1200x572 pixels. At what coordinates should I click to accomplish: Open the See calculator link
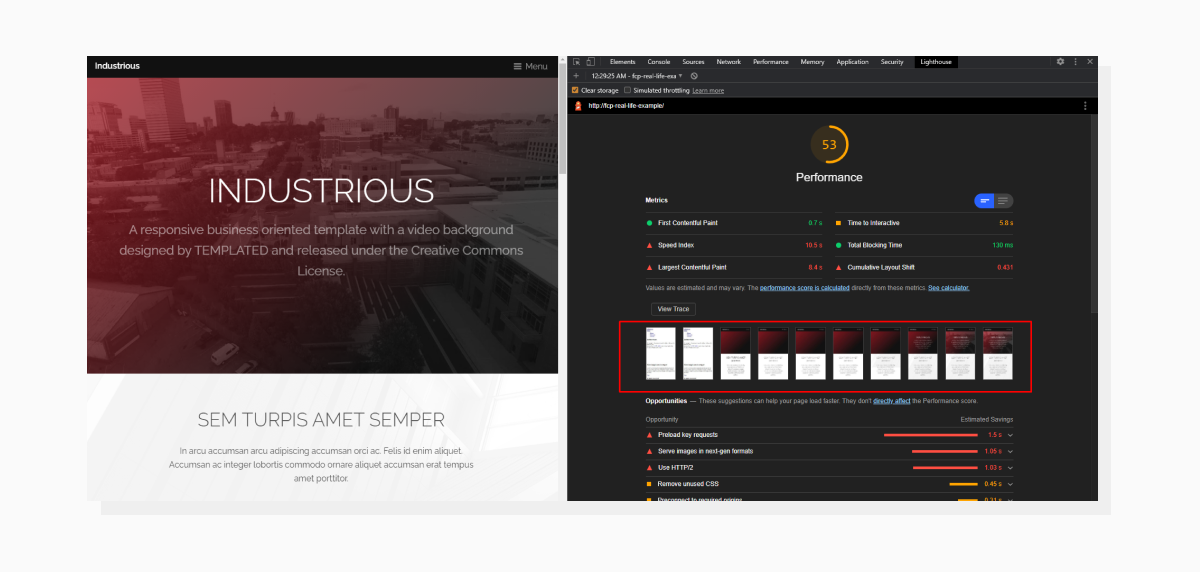[x=948, y=288]
